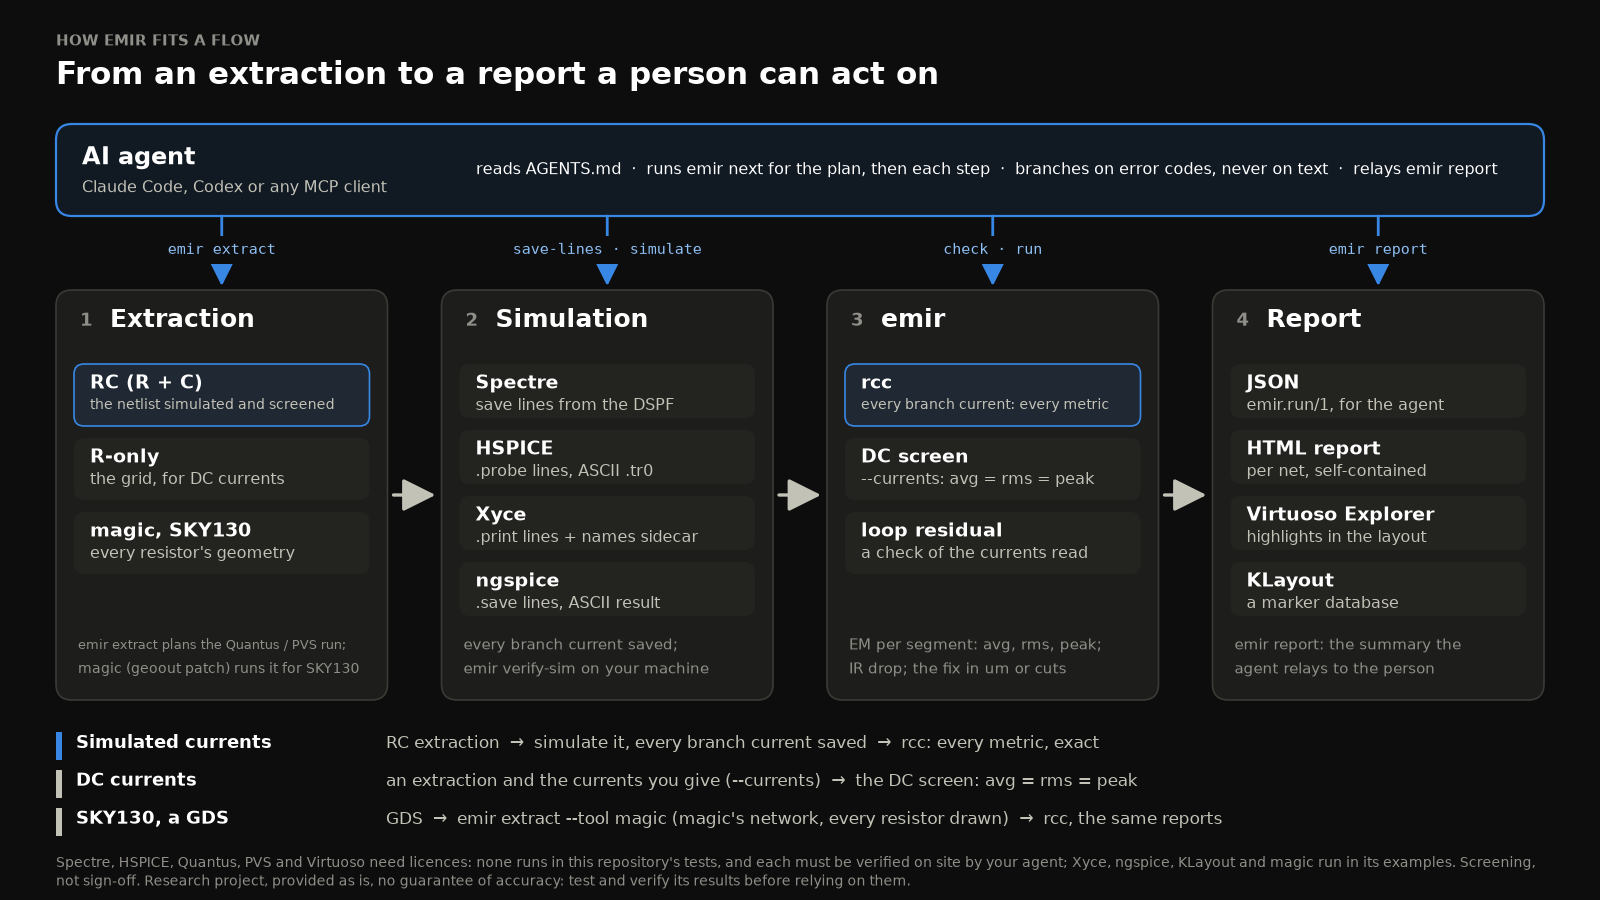
Task: Select the magic, SKY130 card
Action: 221,543
